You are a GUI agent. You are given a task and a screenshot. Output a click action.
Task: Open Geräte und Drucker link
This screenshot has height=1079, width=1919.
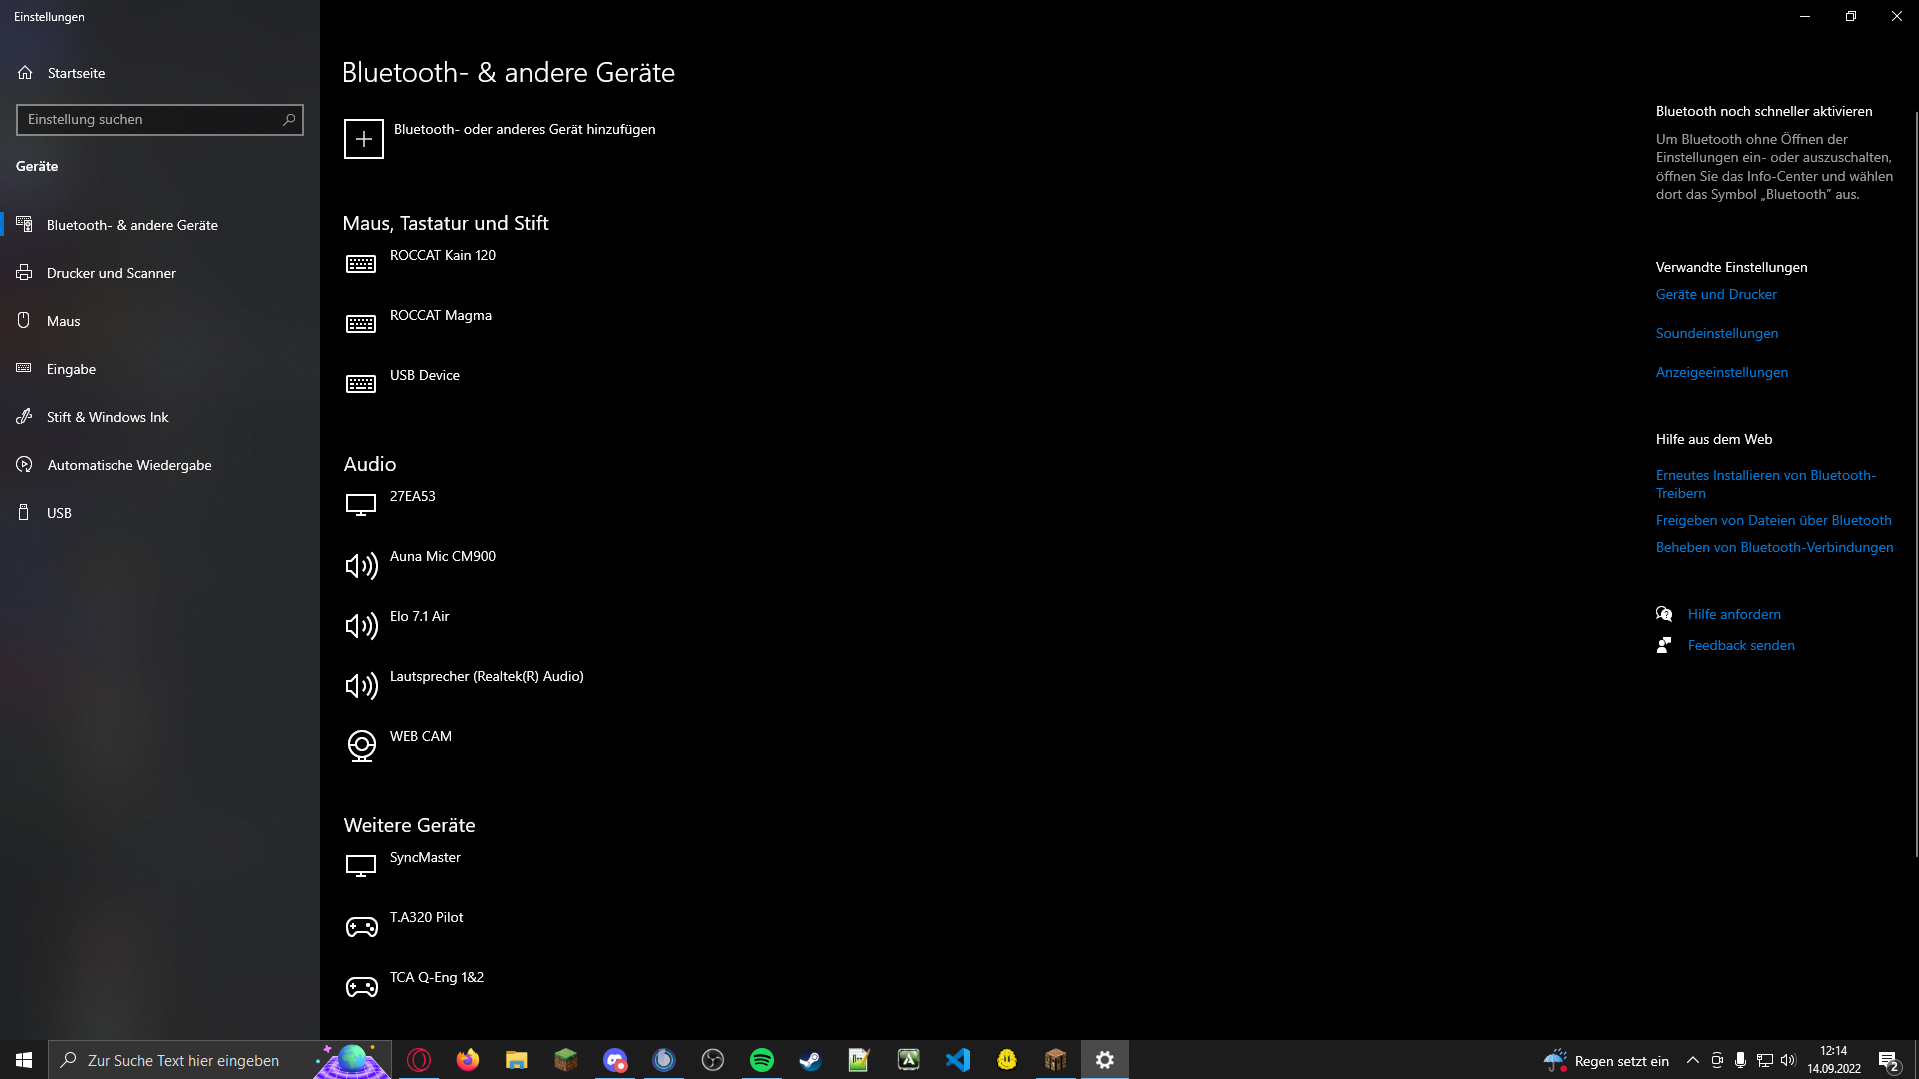coord(1716,294)
